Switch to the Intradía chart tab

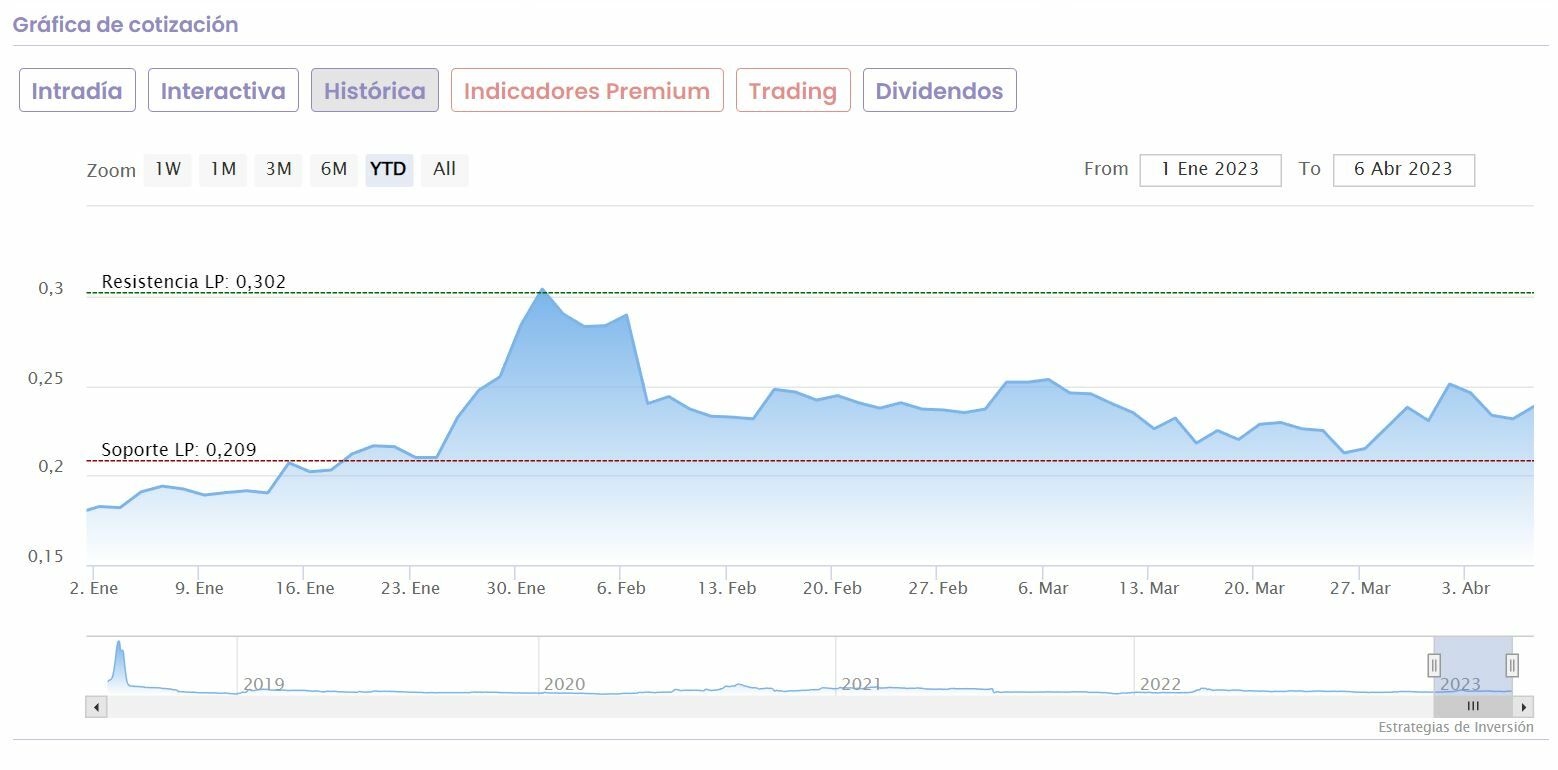click(x=77, y=91)
